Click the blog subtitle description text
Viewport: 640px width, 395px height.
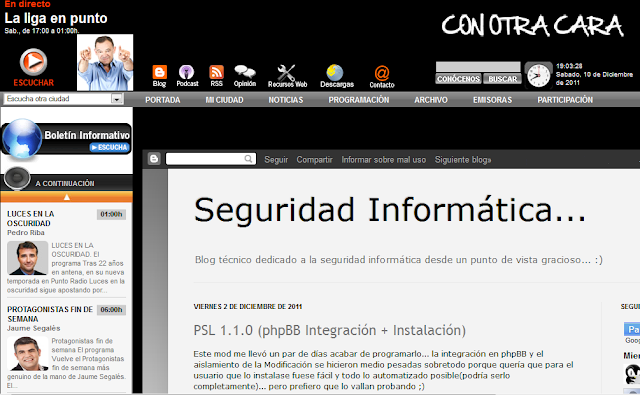(x=399, y=260)
